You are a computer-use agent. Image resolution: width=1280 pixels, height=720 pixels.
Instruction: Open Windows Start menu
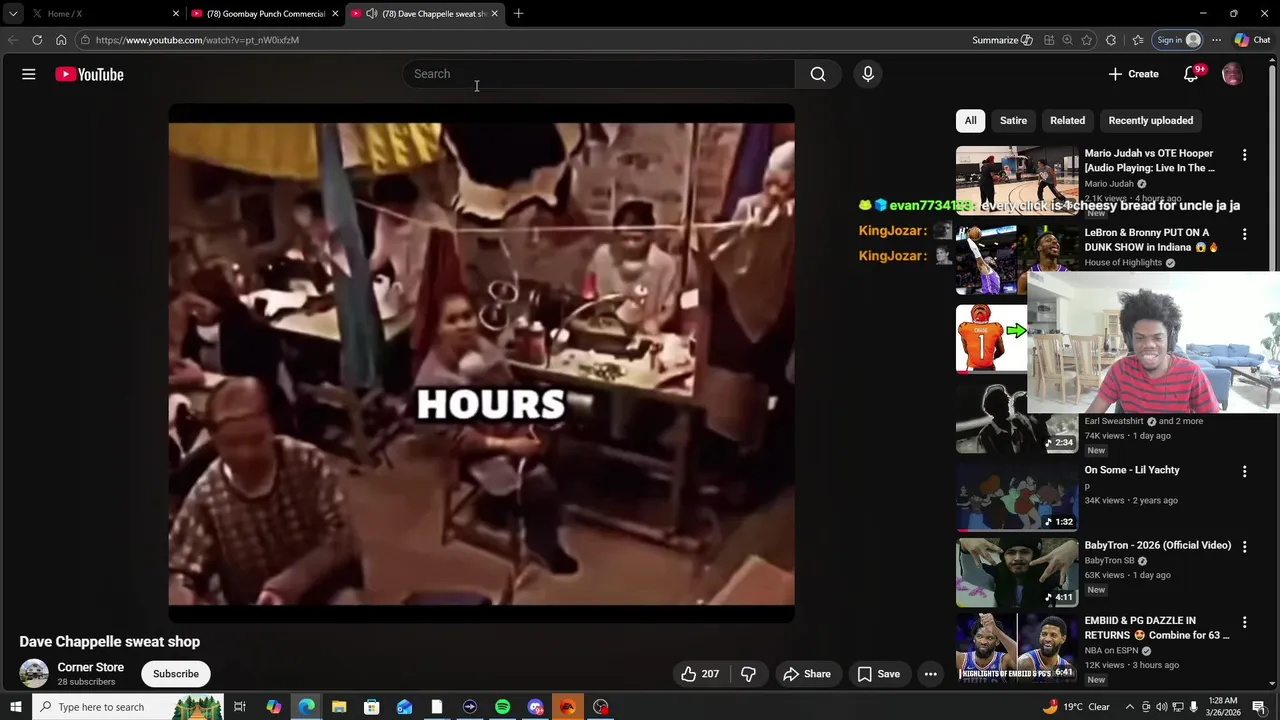point(15,707)
